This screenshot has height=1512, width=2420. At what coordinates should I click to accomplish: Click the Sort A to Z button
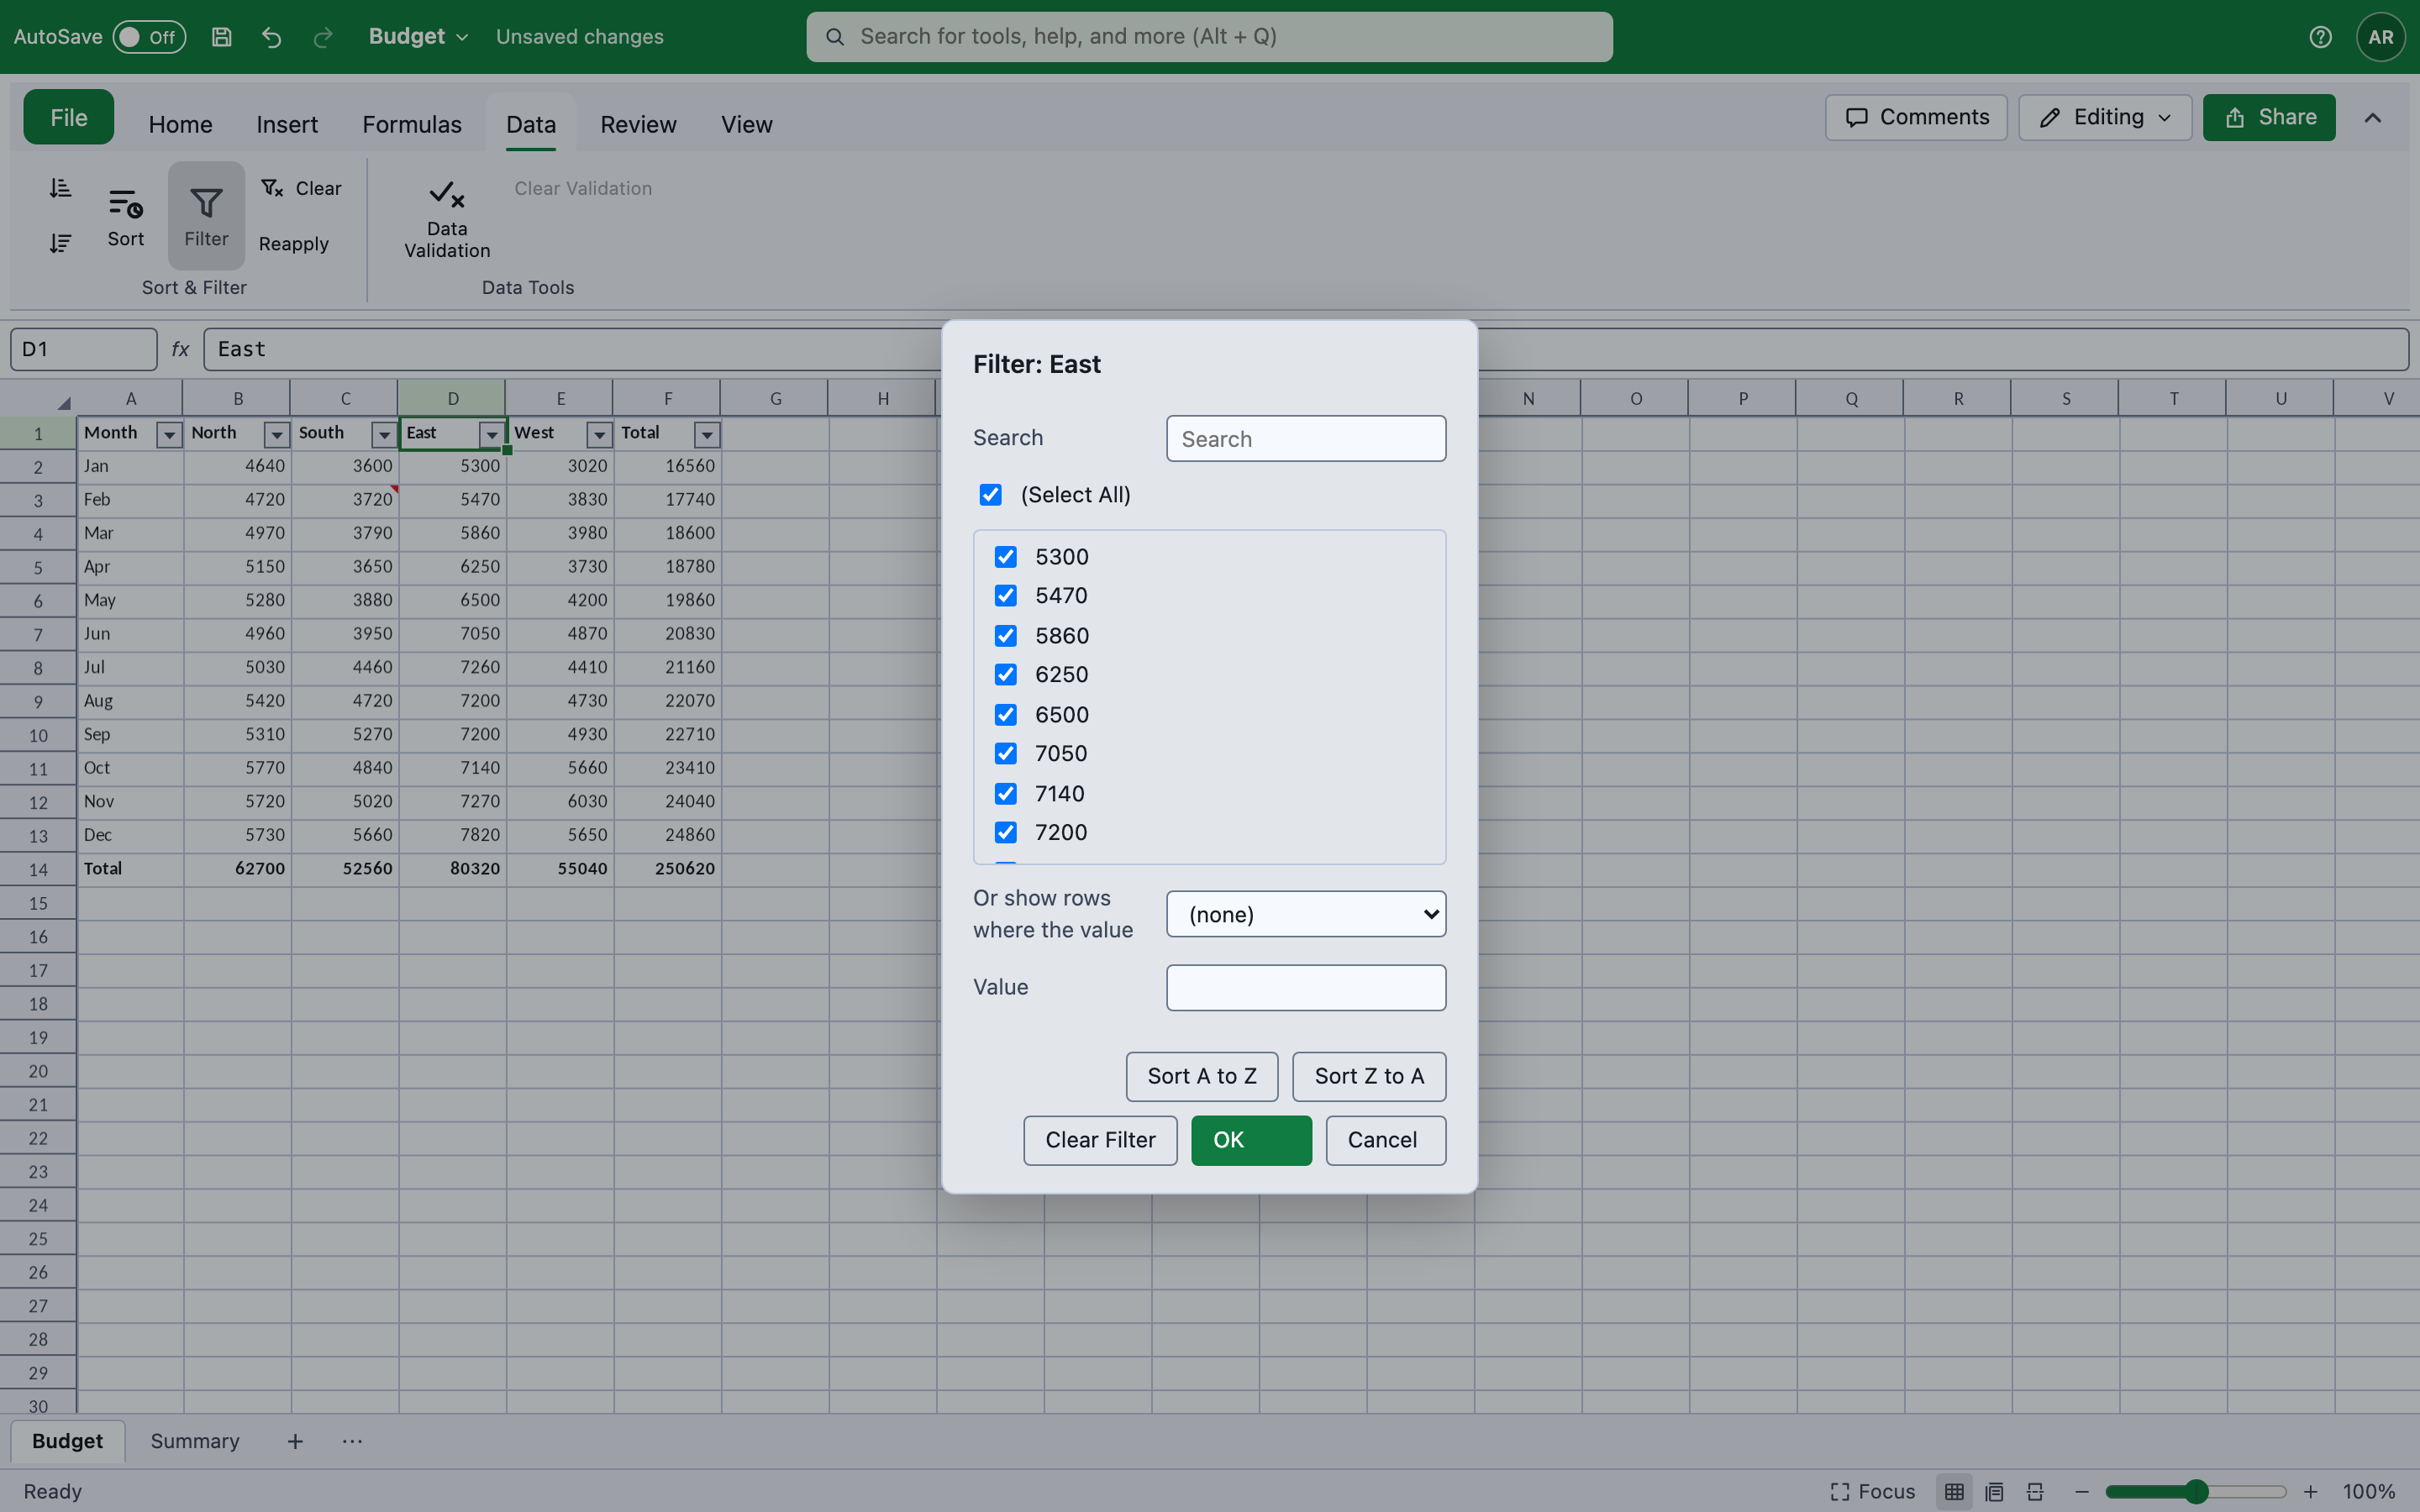[x=1202, y=1077]
